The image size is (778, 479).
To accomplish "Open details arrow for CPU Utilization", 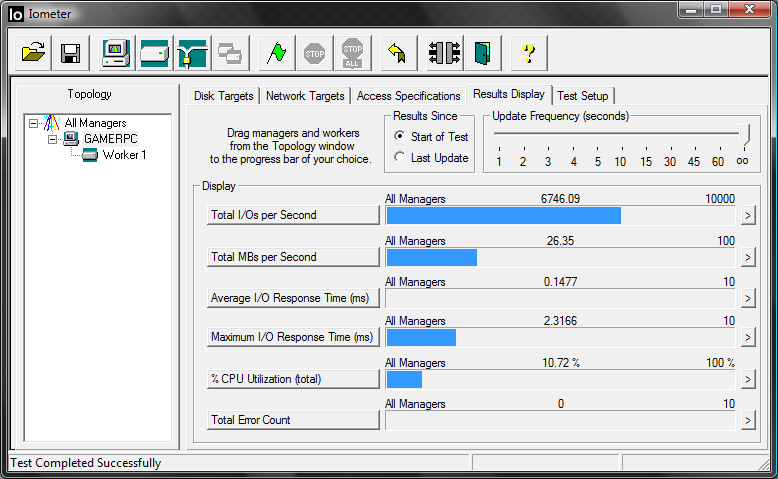I will point(748,380).
